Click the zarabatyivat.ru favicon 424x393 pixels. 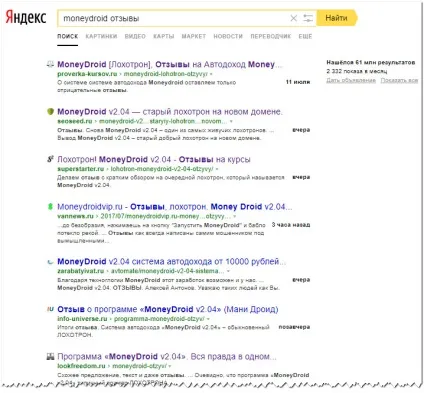50,262
